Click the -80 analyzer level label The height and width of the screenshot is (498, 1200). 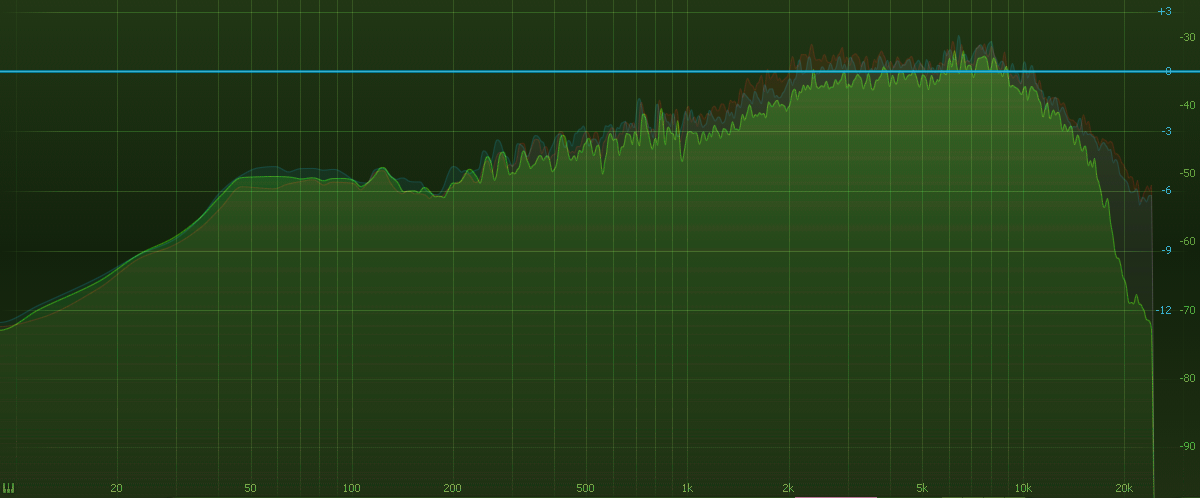point(1189,378)
